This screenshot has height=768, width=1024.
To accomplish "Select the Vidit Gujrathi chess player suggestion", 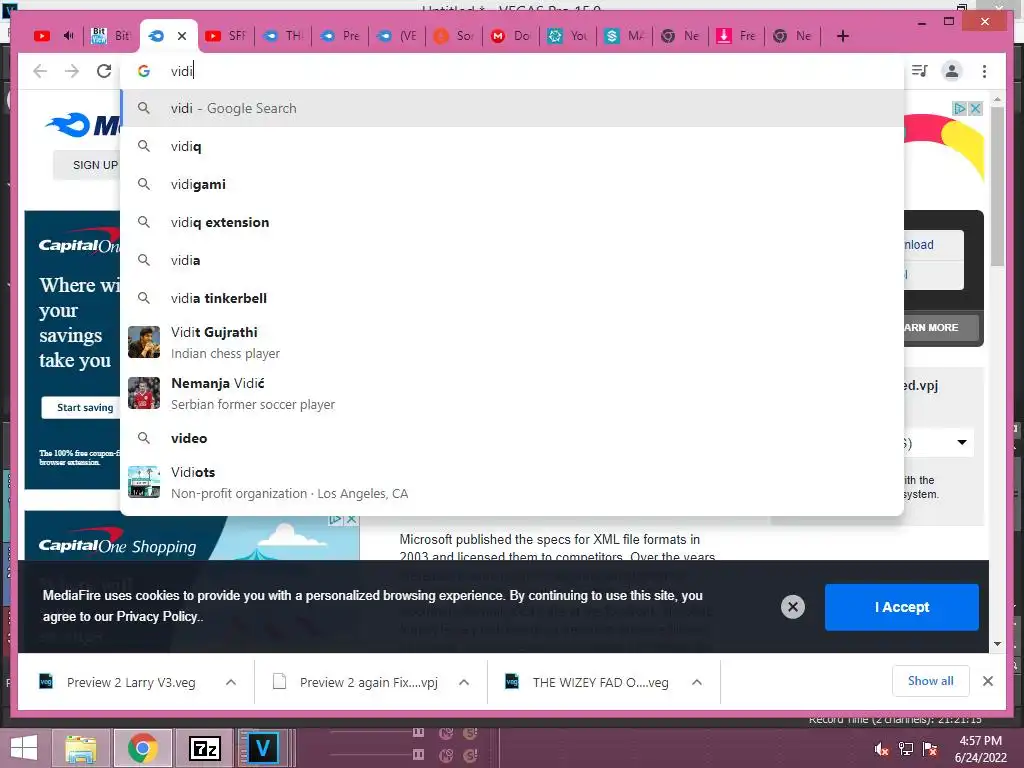I will point(512,342).
